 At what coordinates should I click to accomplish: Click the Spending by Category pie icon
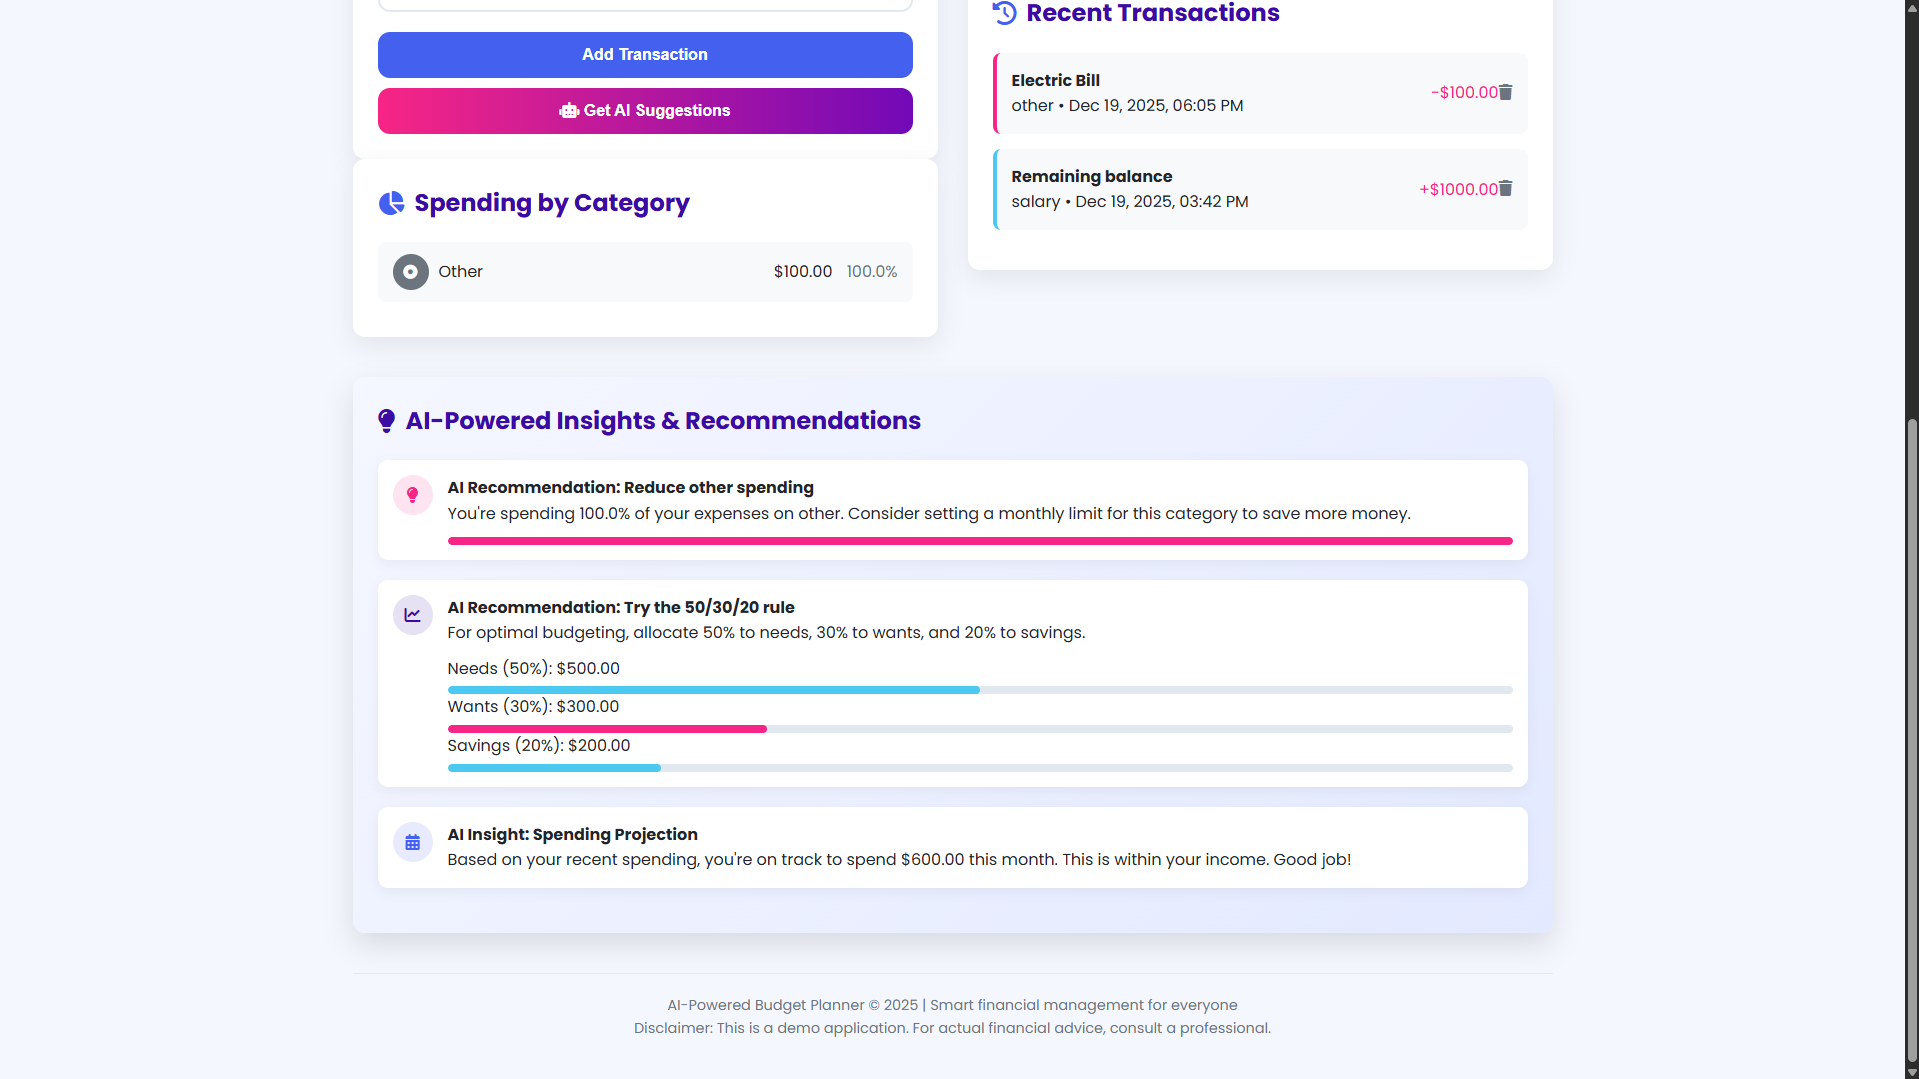[391, 203]
